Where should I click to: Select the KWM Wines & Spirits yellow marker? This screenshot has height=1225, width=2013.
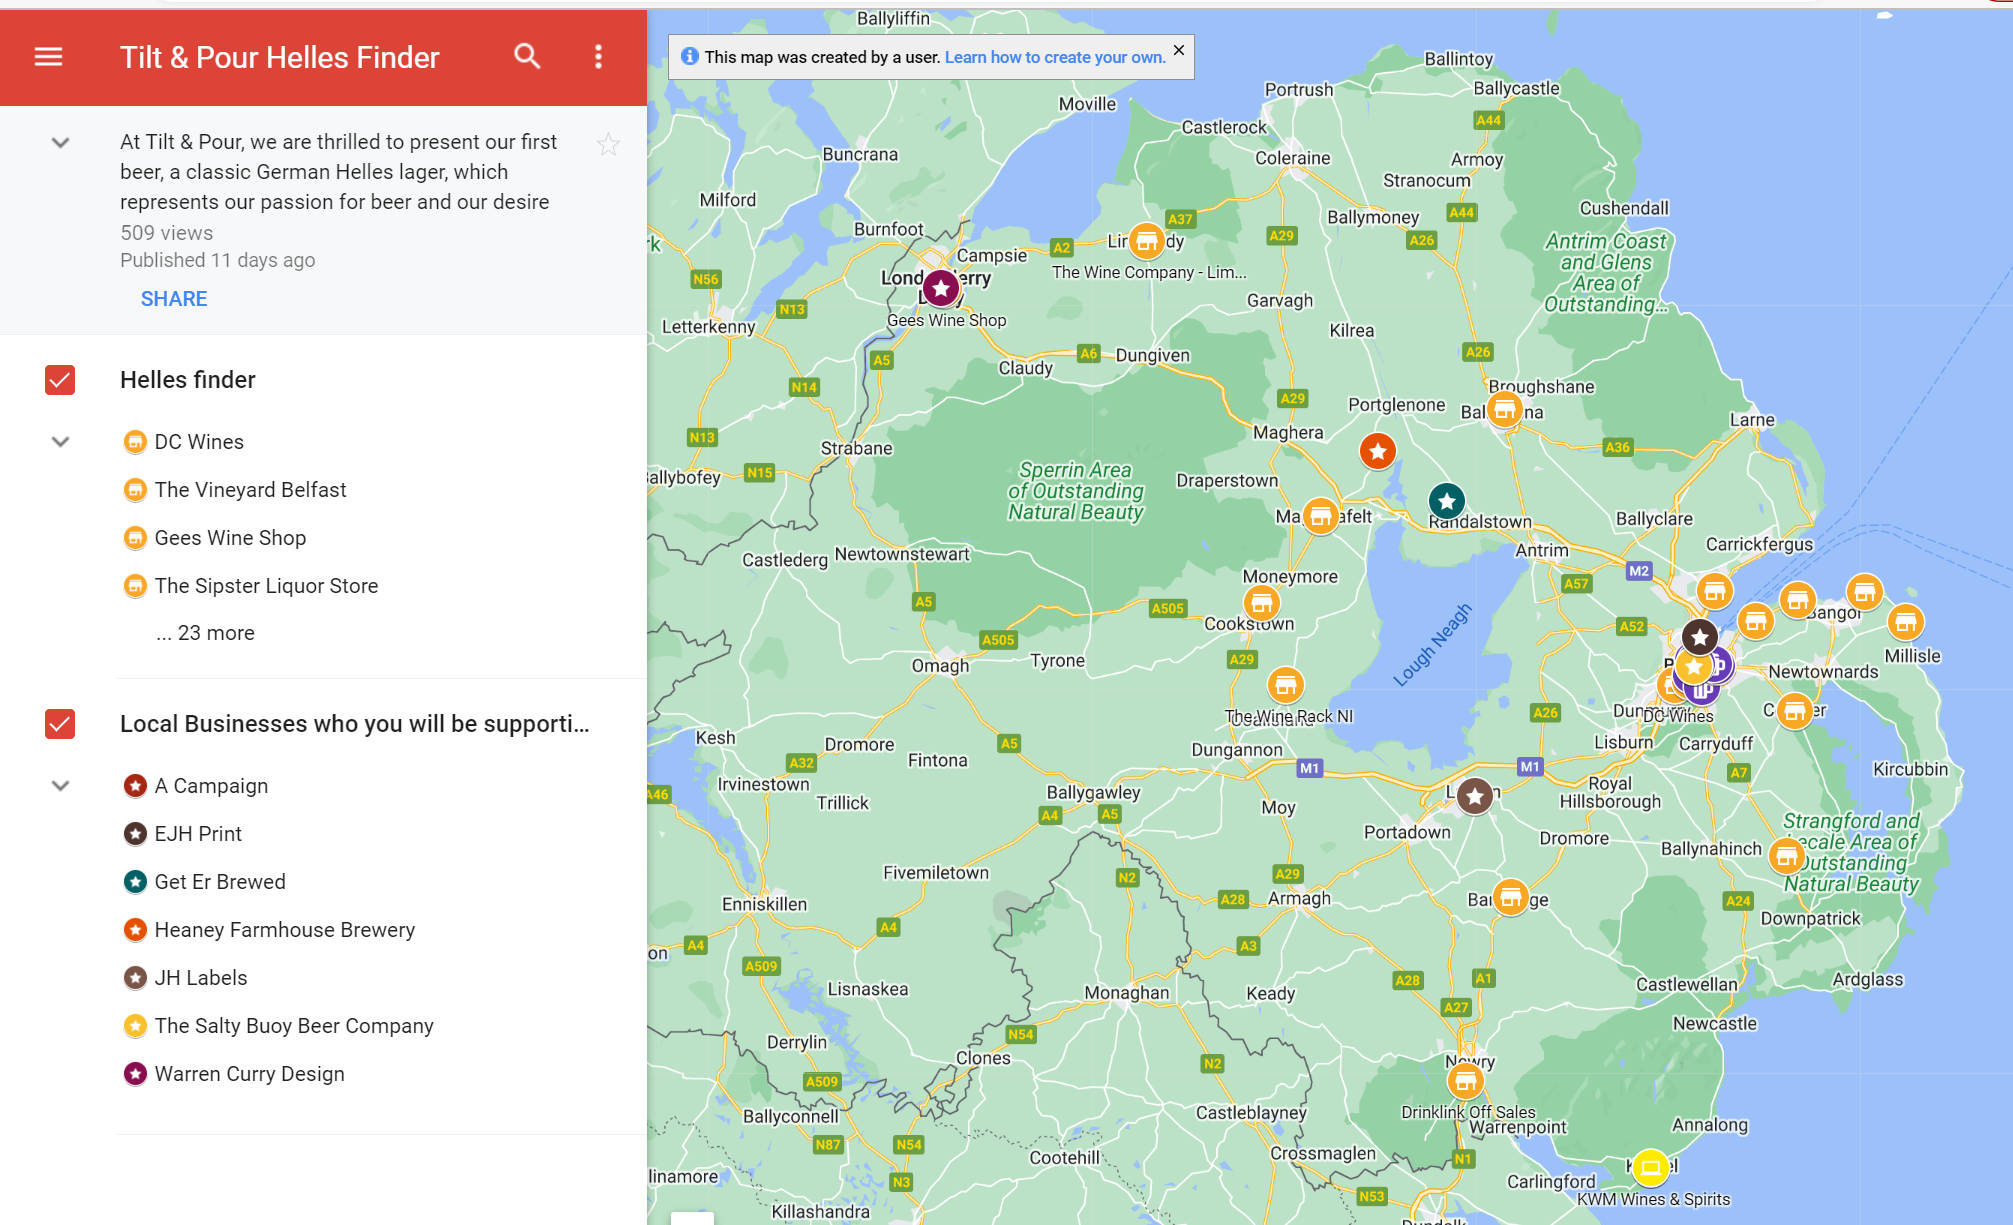pos(1650,1166)
